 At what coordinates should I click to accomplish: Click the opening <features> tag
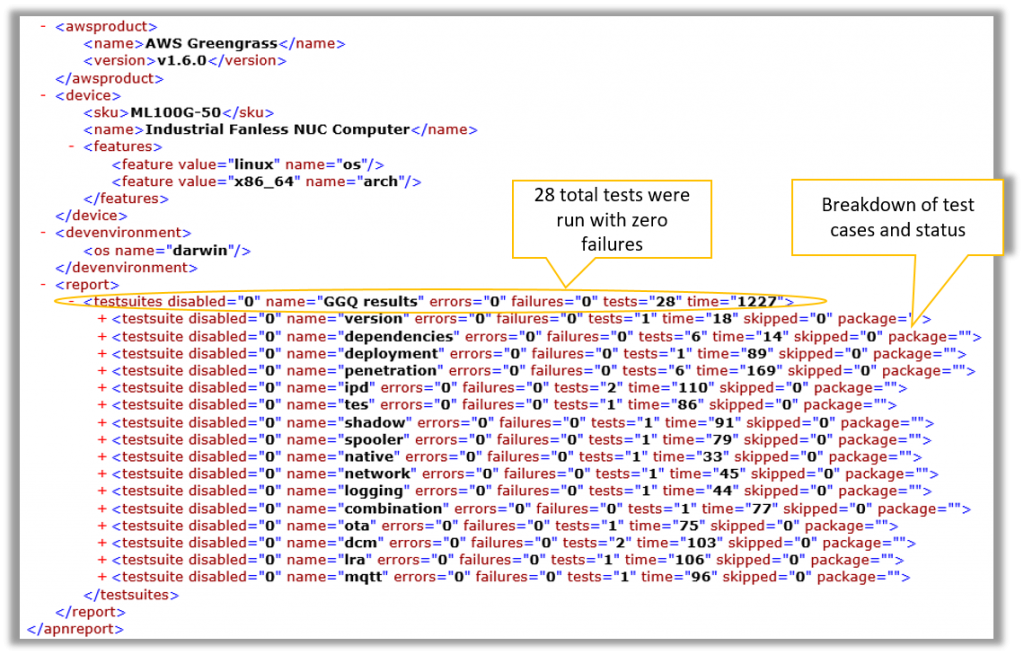tap(123, 147)
